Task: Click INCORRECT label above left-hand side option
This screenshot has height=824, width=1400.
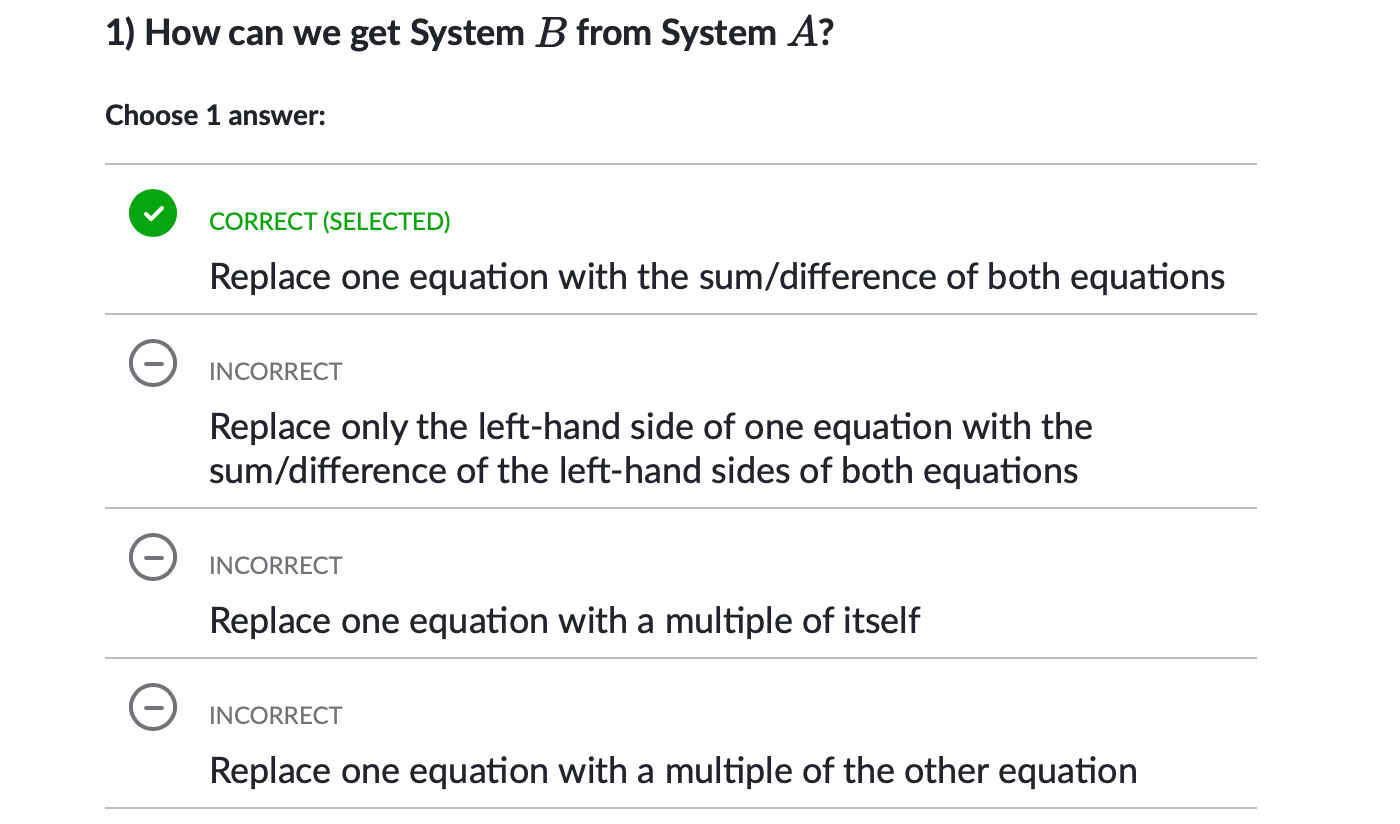Action: coord(275,372)
